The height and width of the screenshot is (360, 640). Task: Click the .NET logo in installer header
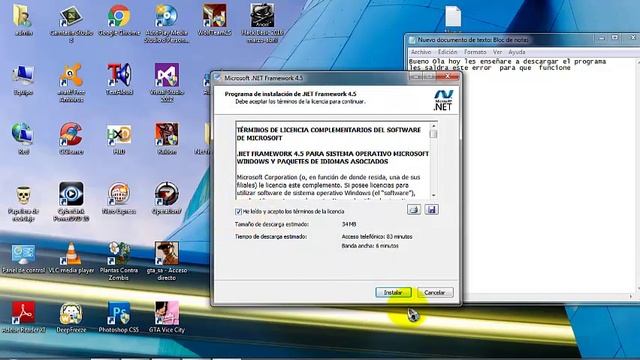(x=443, y=100)
